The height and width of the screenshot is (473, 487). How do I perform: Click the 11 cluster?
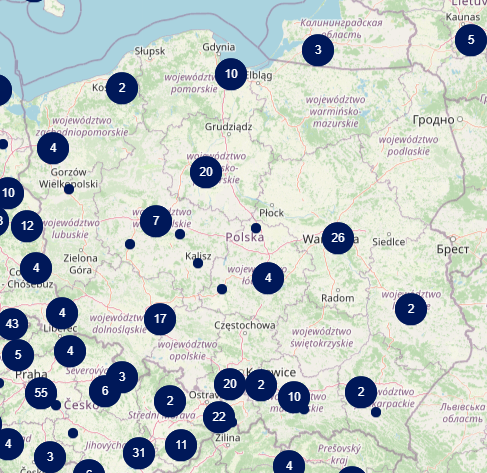[181, 445]
